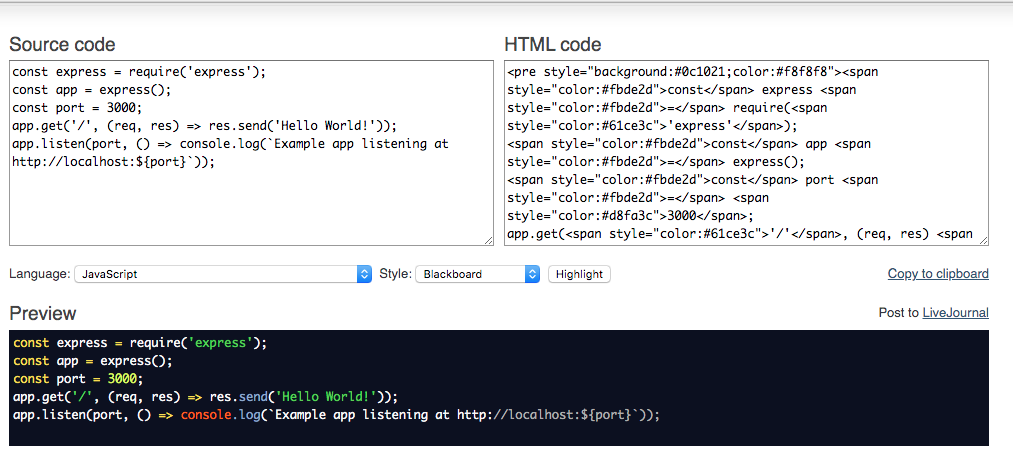Open the Style dropdown showing Blackboard
This screenshot has height=475, width=1013.
click(x=477, y=274)
